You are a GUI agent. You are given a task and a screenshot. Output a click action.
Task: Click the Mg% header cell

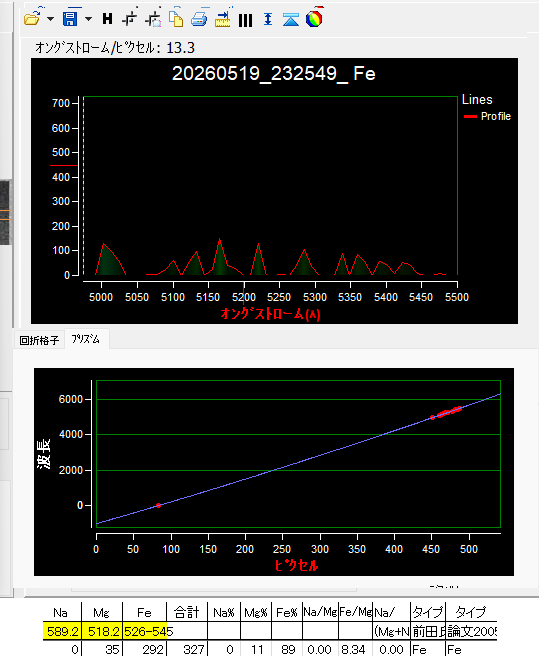tap(256, 612)
